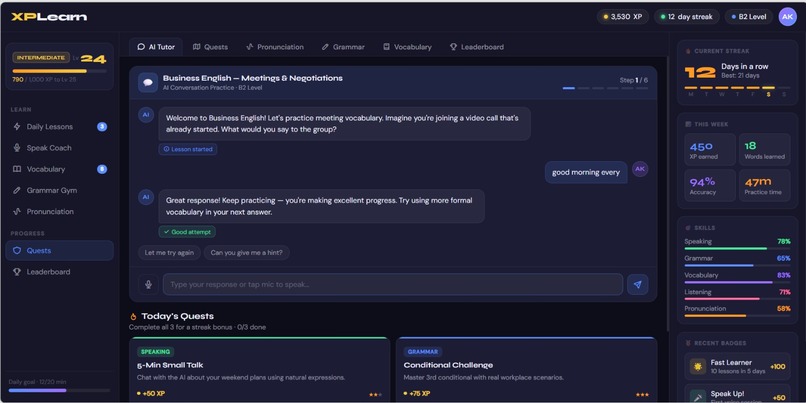Click the Vocabulary notification badge
The image size is (806, 403).
[102, 169]
